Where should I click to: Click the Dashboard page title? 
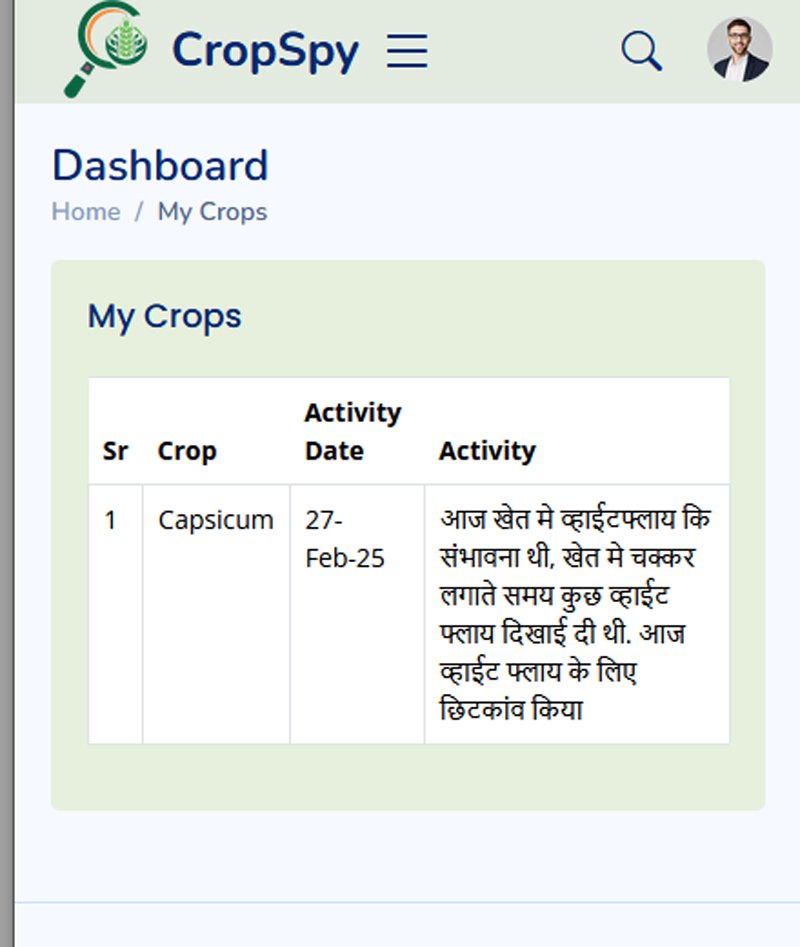pos(160,164)
